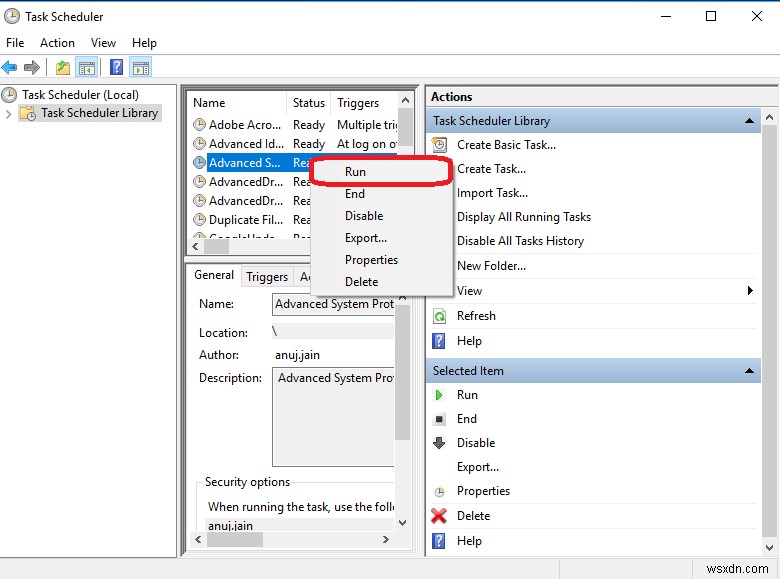
Task: Click the Back arrow toolbar icon
Action: [9, 67]
